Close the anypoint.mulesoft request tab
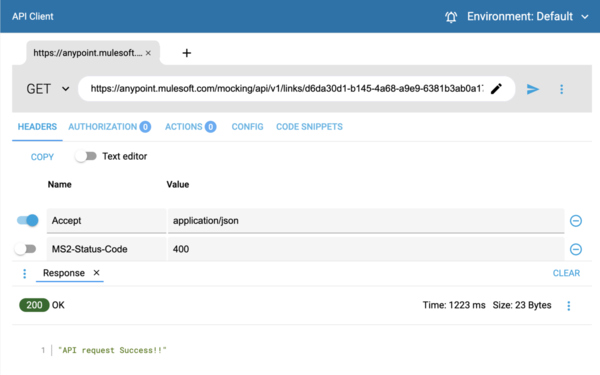Viewport: 600px width, 375px height. [x=148, y=53]
